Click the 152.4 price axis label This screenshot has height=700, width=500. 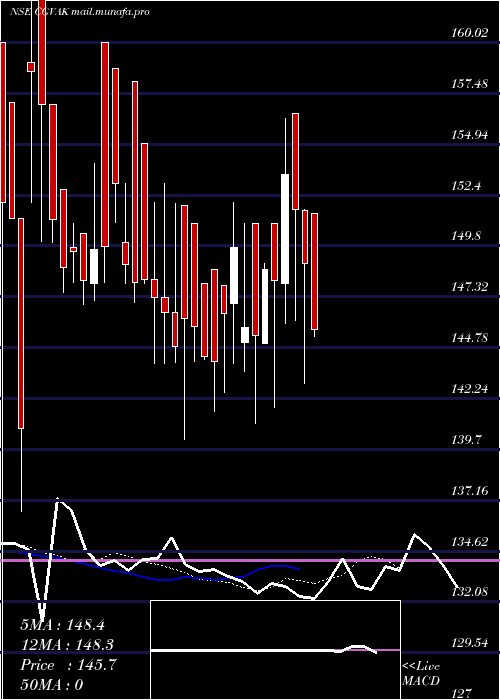(467, 185)
